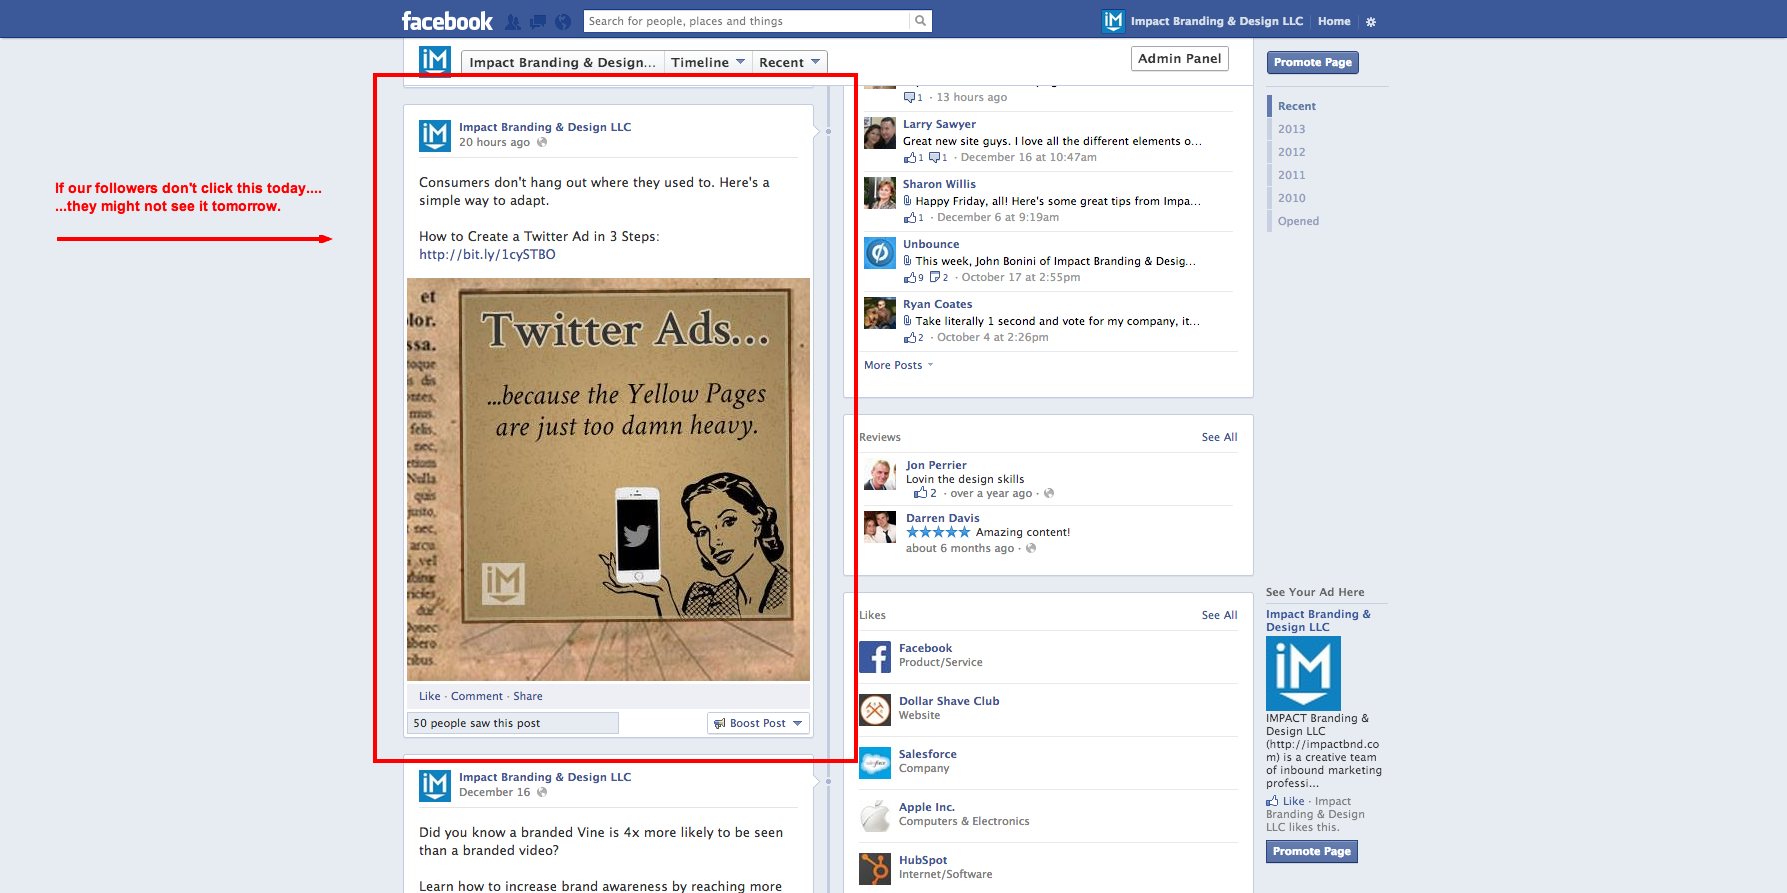Click '50 people saw this post' box

(x=513, y=723)
